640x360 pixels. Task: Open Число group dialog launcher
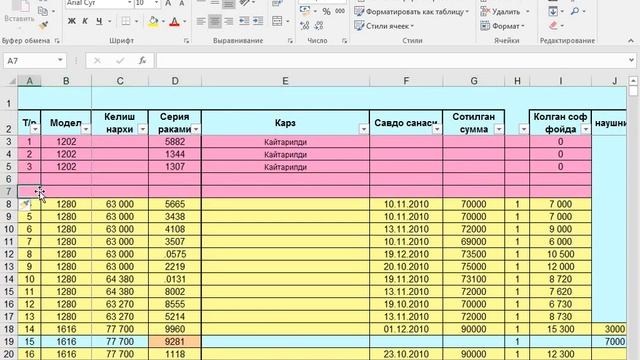[x=344, y=41]
